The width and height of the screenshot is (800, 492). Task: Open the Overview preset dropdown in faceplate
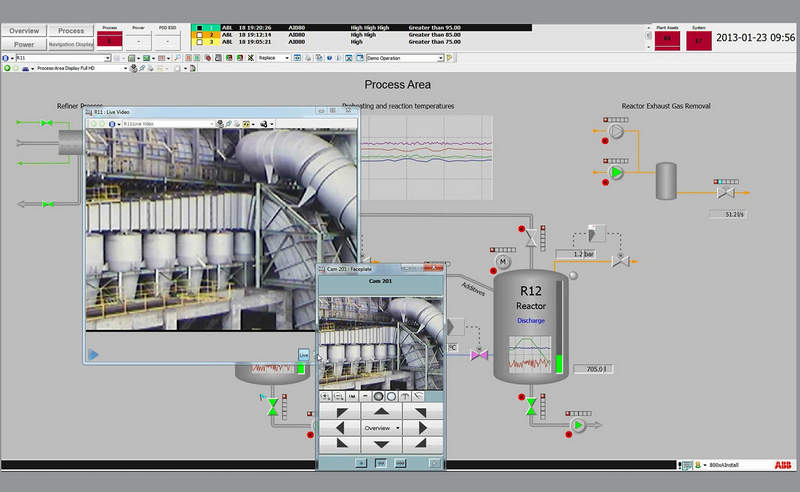(381, 428)
